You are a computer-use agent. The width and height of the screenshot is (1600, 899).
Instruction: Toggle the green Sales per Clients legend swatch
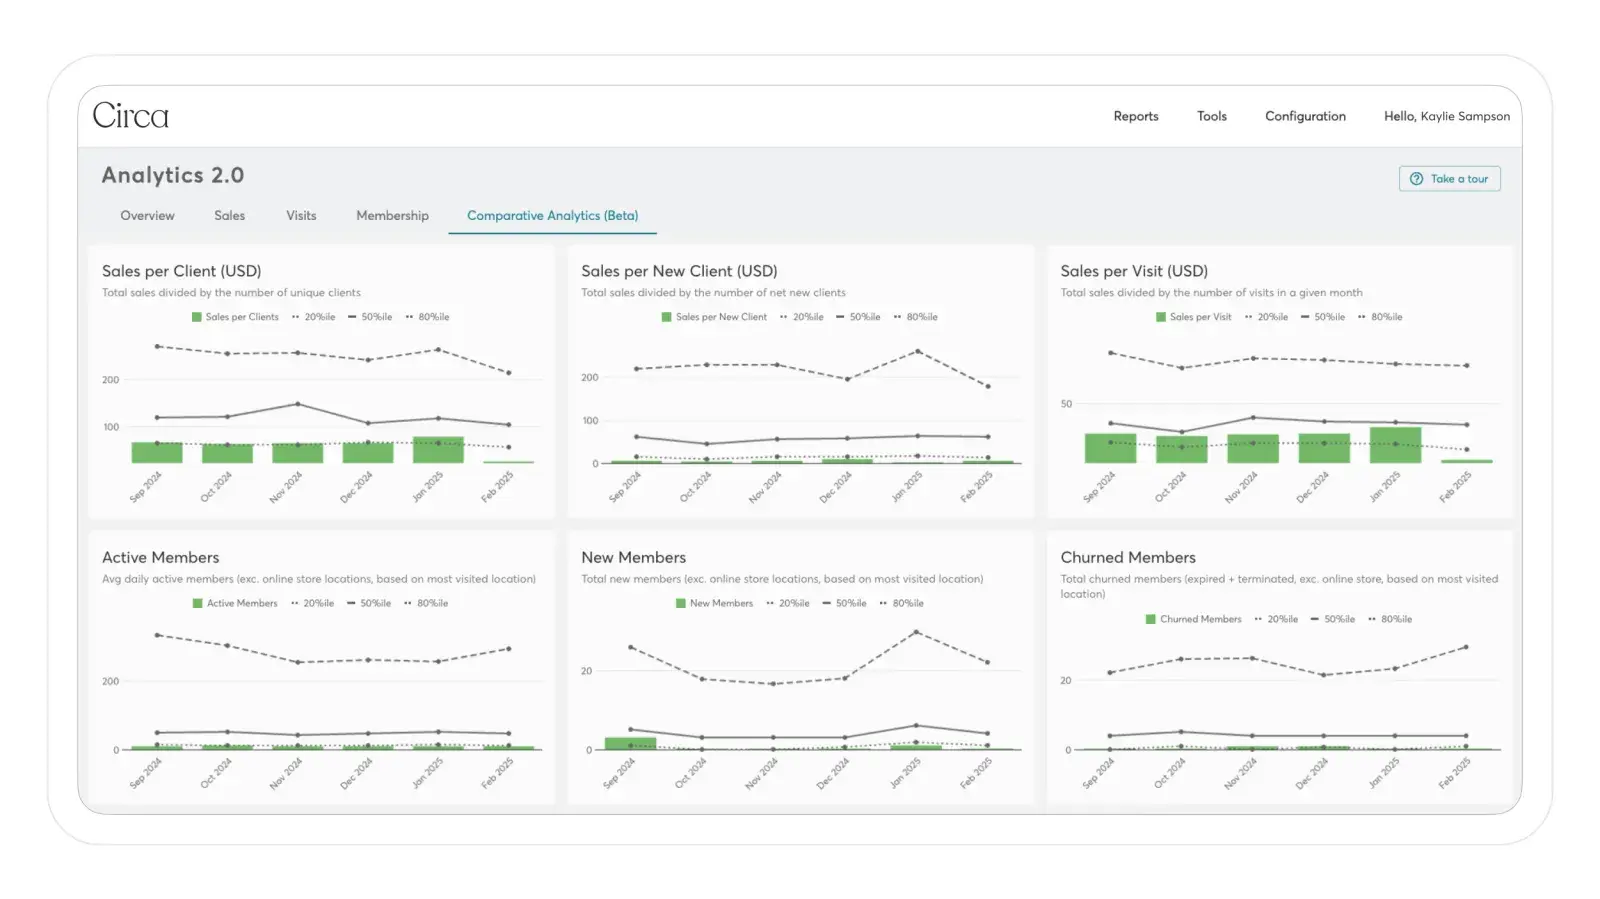coord(197,317)
